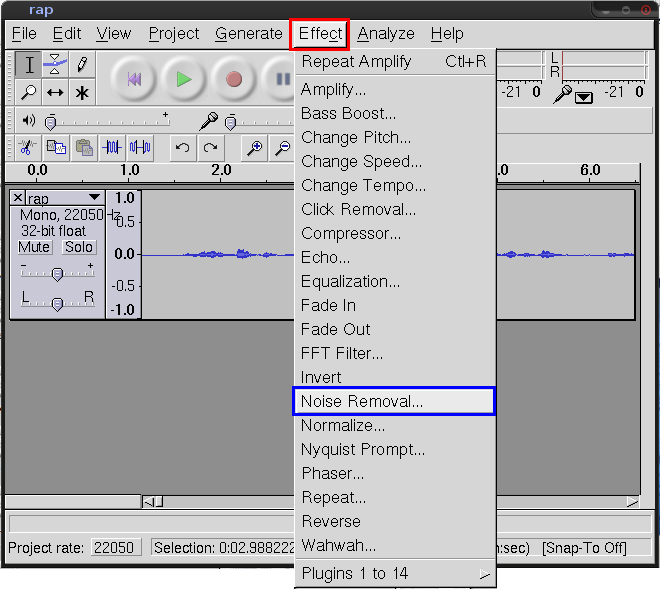This screenshot has height=589, width=660.
Task: Click the Project rate 22050 field
Action: coord(116,548)
